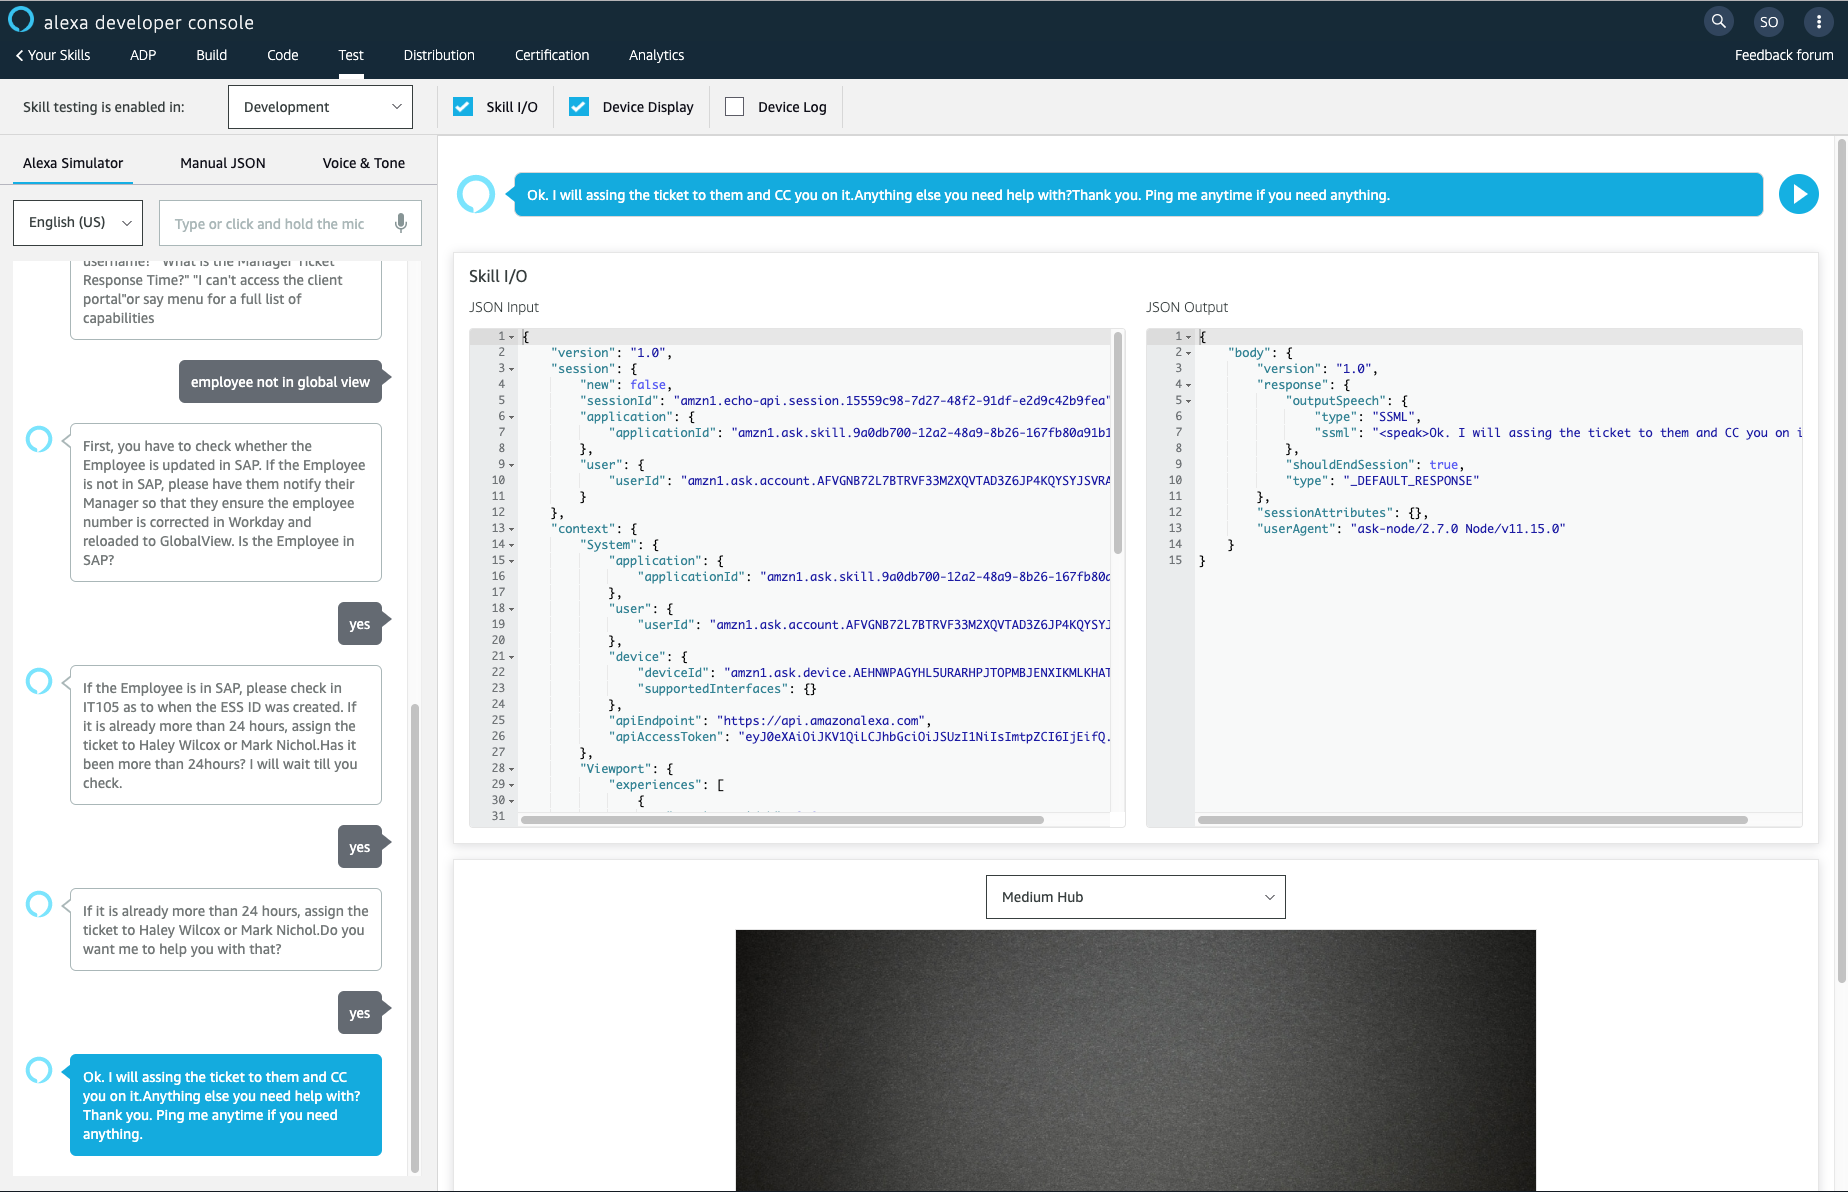Open the ADP tab
This screenshot has width=1848, height=1192.
(x=143, y=55)
